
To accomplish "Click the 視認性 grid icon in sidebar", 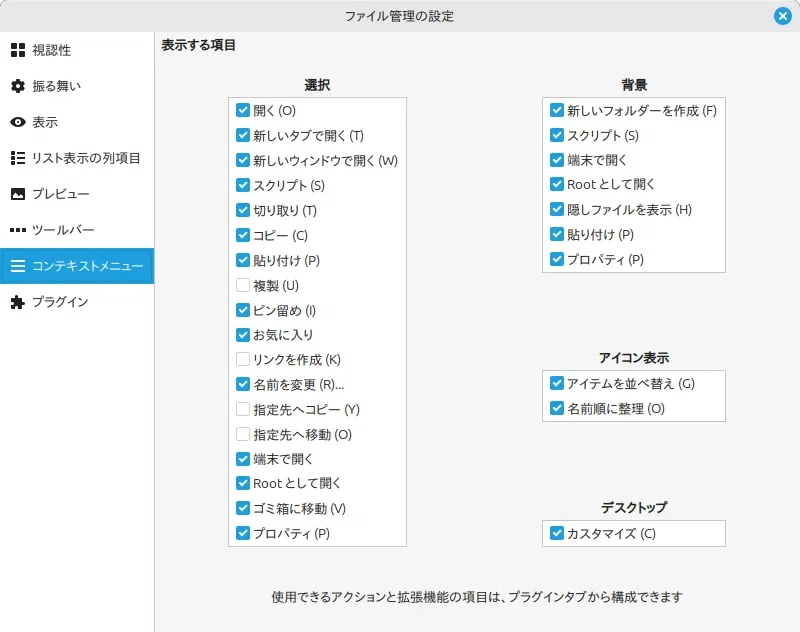I will coord(18,50).
